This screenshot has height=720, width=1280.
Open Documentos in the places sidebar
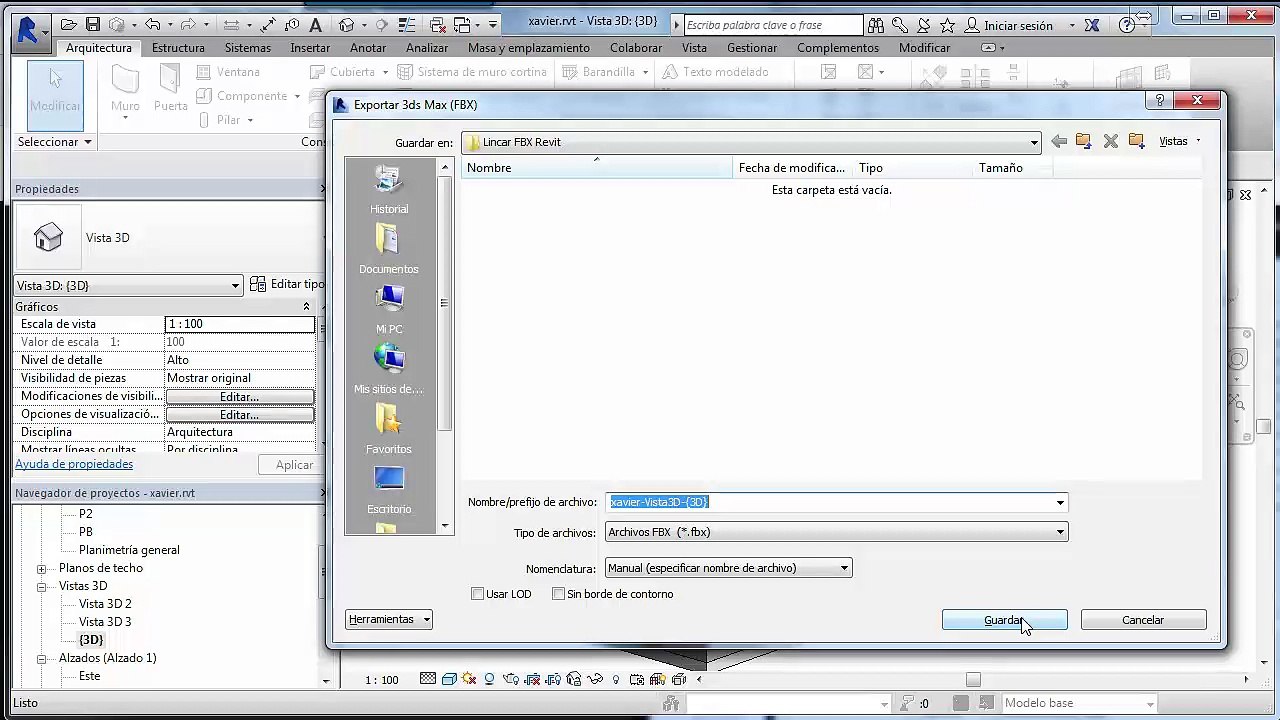point(389,250)
